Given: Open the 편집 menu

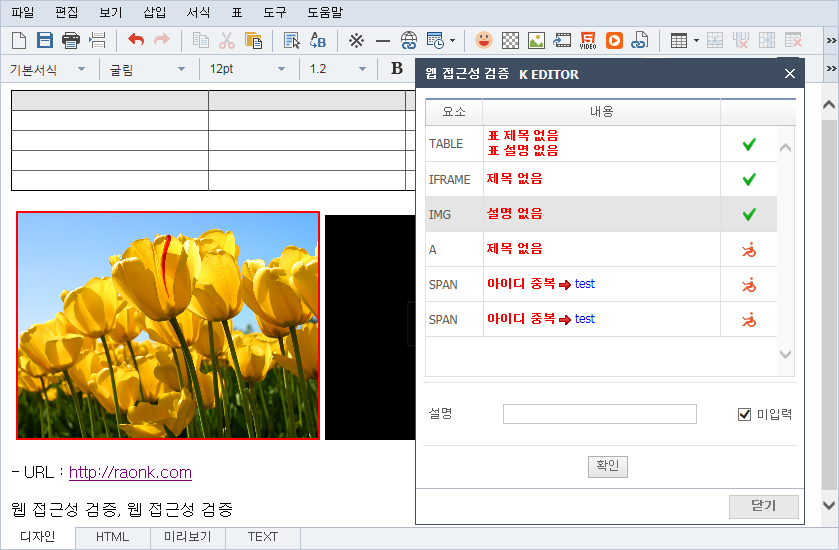Looking at the screenshot, I should click(66, 12).
